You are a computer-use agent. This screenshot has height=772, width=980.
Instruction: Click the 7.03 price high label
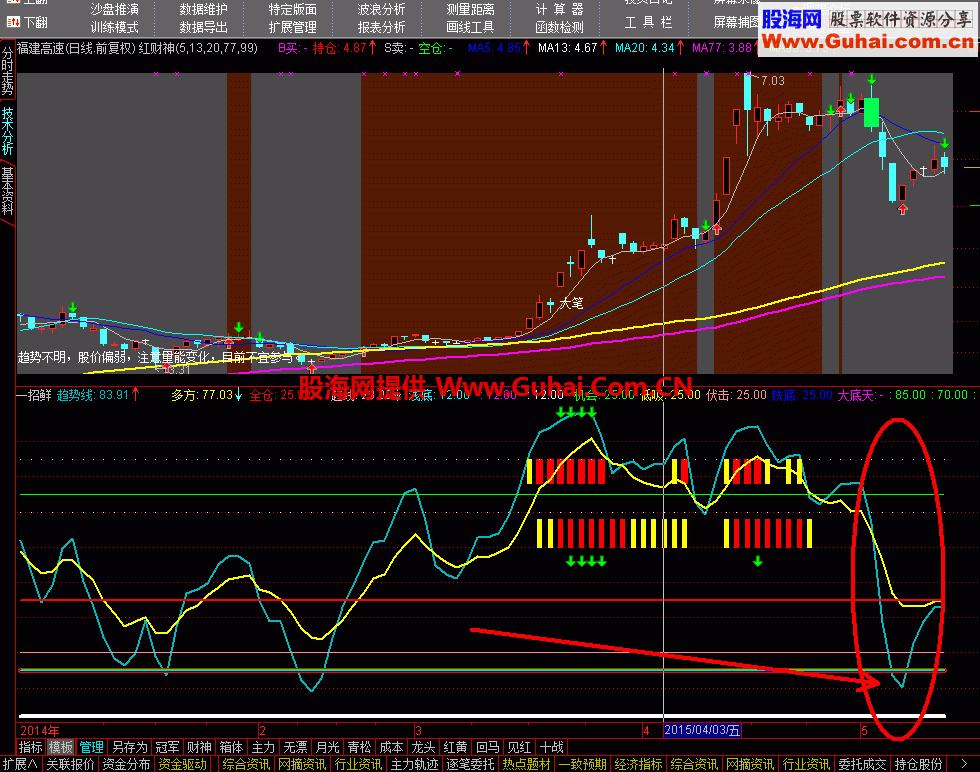coord(772,81)
